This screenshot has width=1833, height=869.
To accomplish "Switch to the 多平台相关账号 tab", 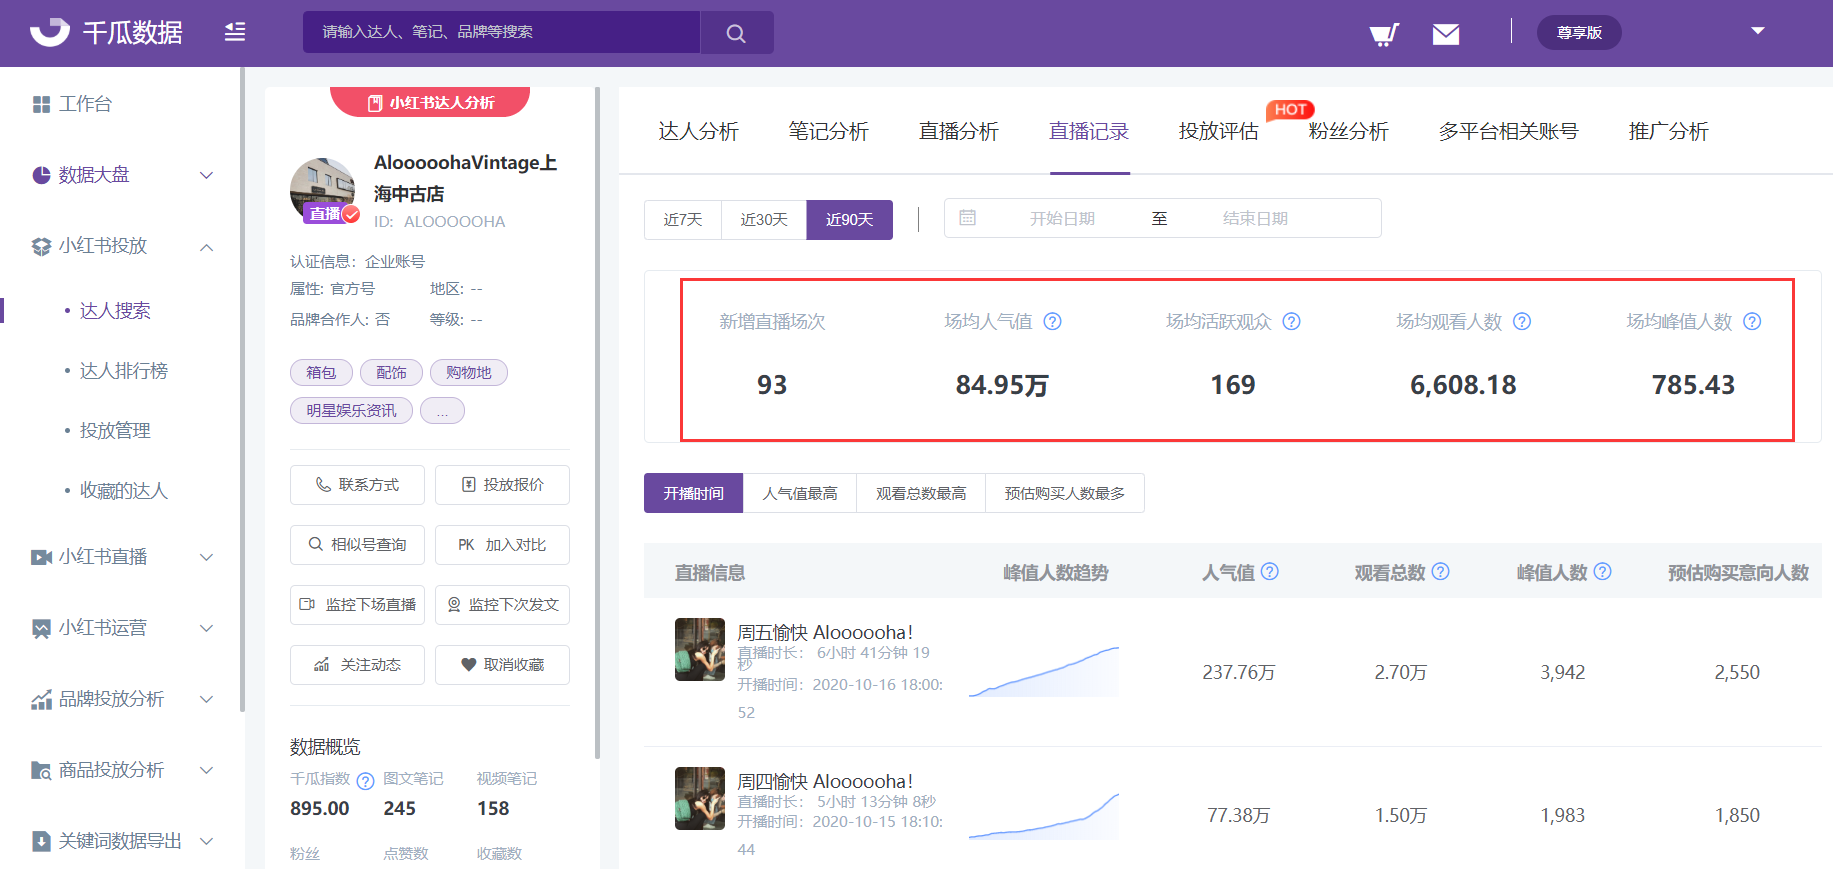I will (1508, 132).
